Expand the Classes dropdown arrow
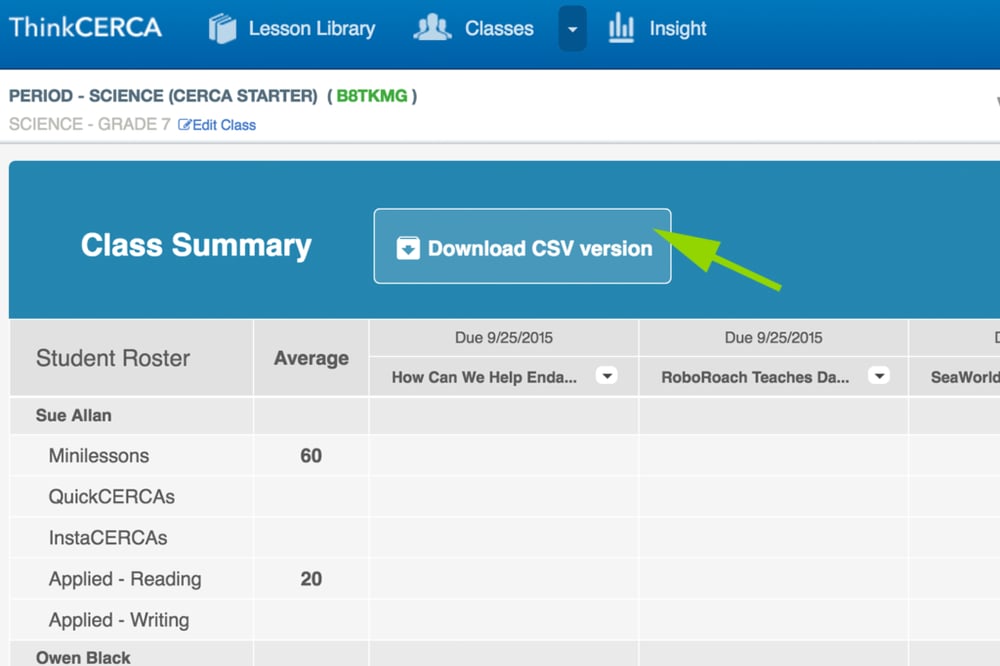 [572, 29]
